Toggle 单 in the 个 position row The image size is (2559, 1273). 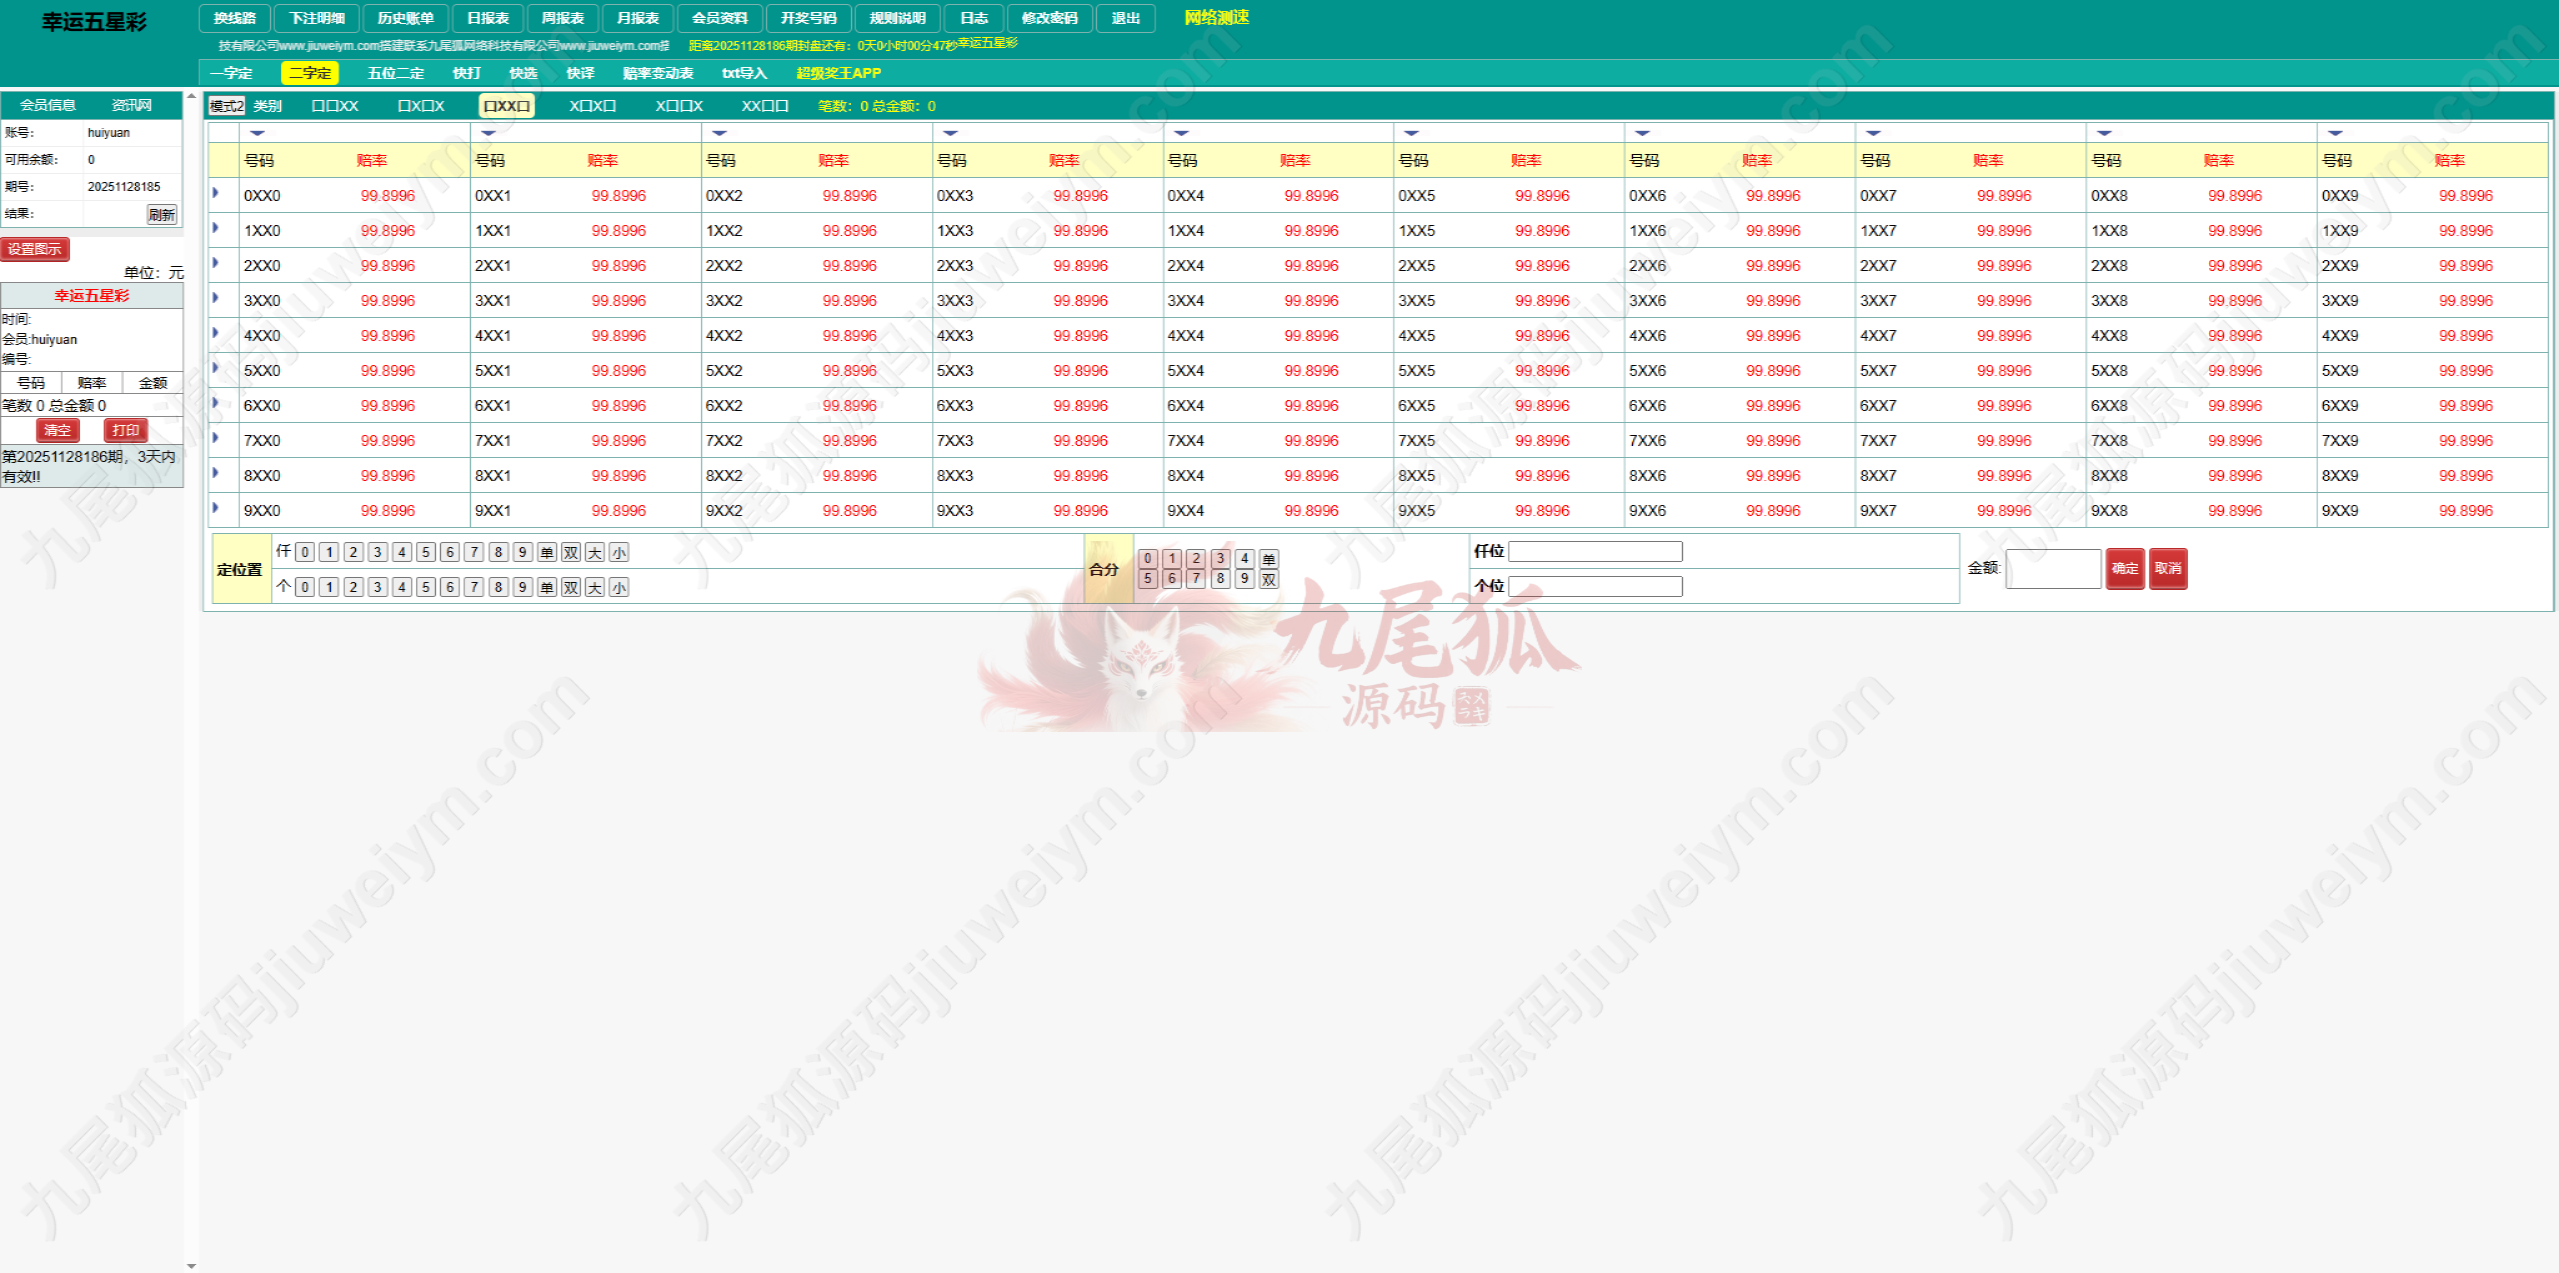pyautogui.click(x=547, y=587)
